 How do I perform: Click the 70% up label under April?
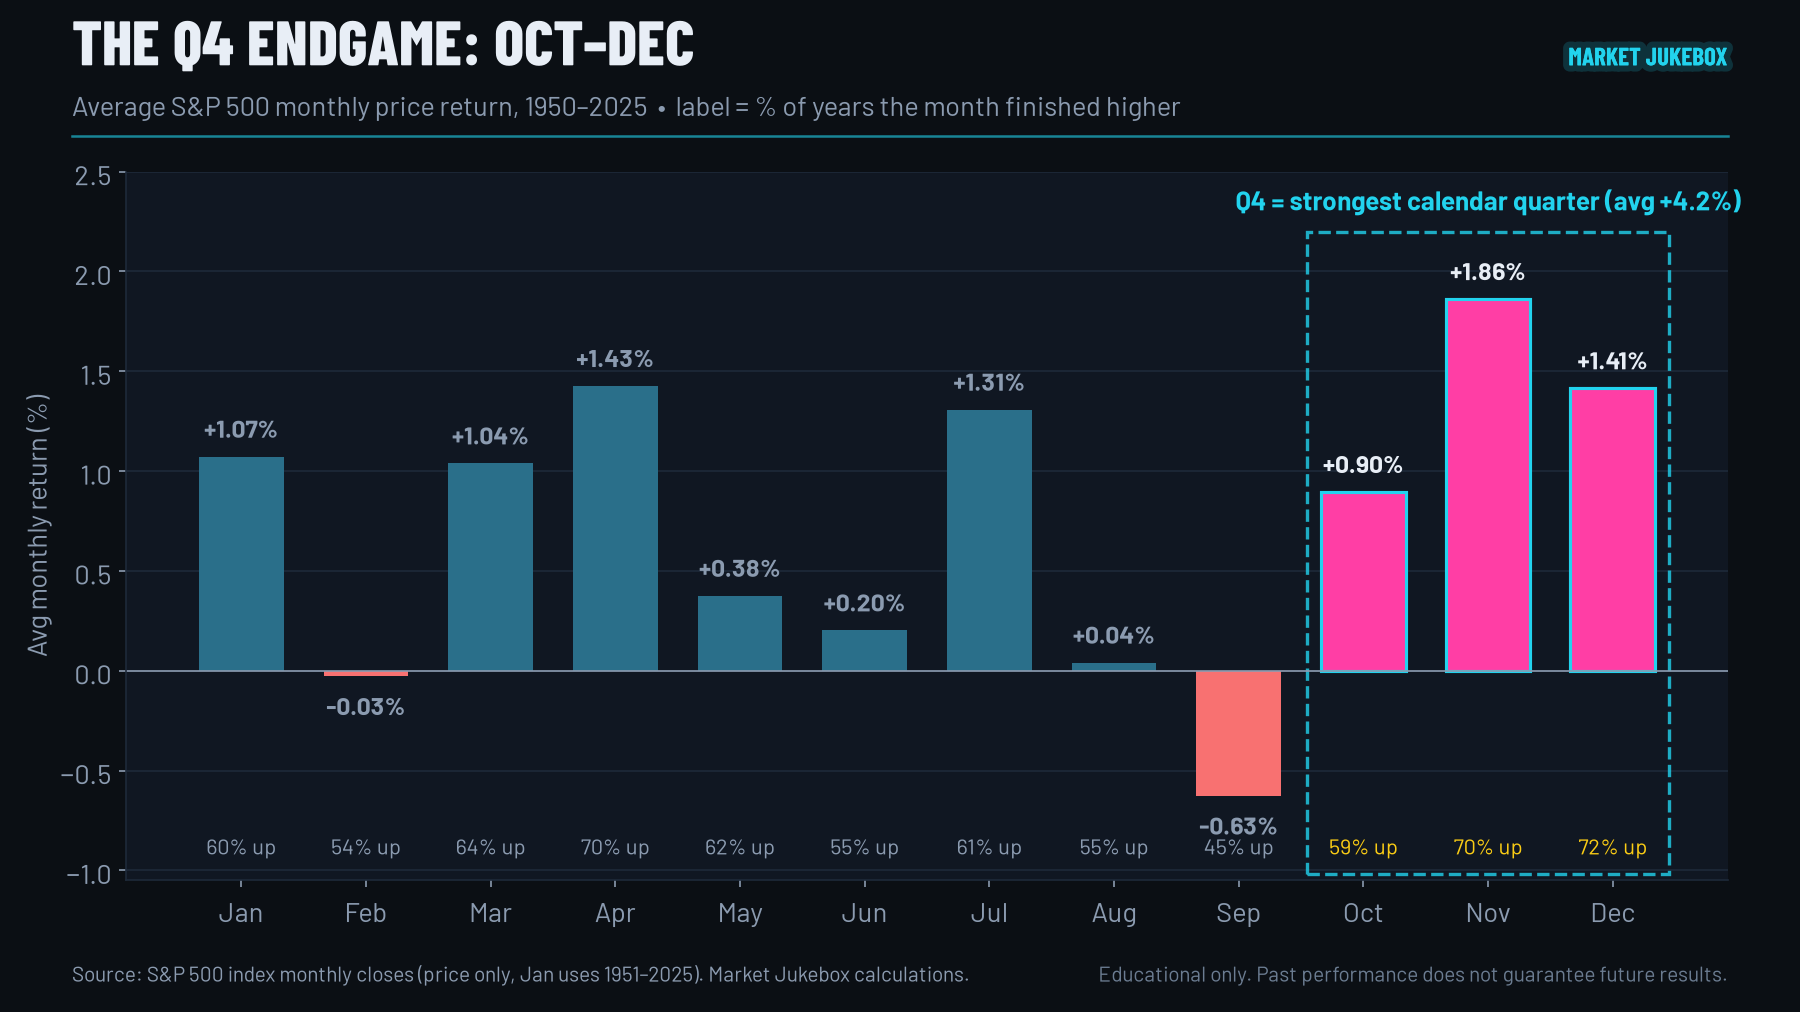pyautogui.click(x=615, y=847)
